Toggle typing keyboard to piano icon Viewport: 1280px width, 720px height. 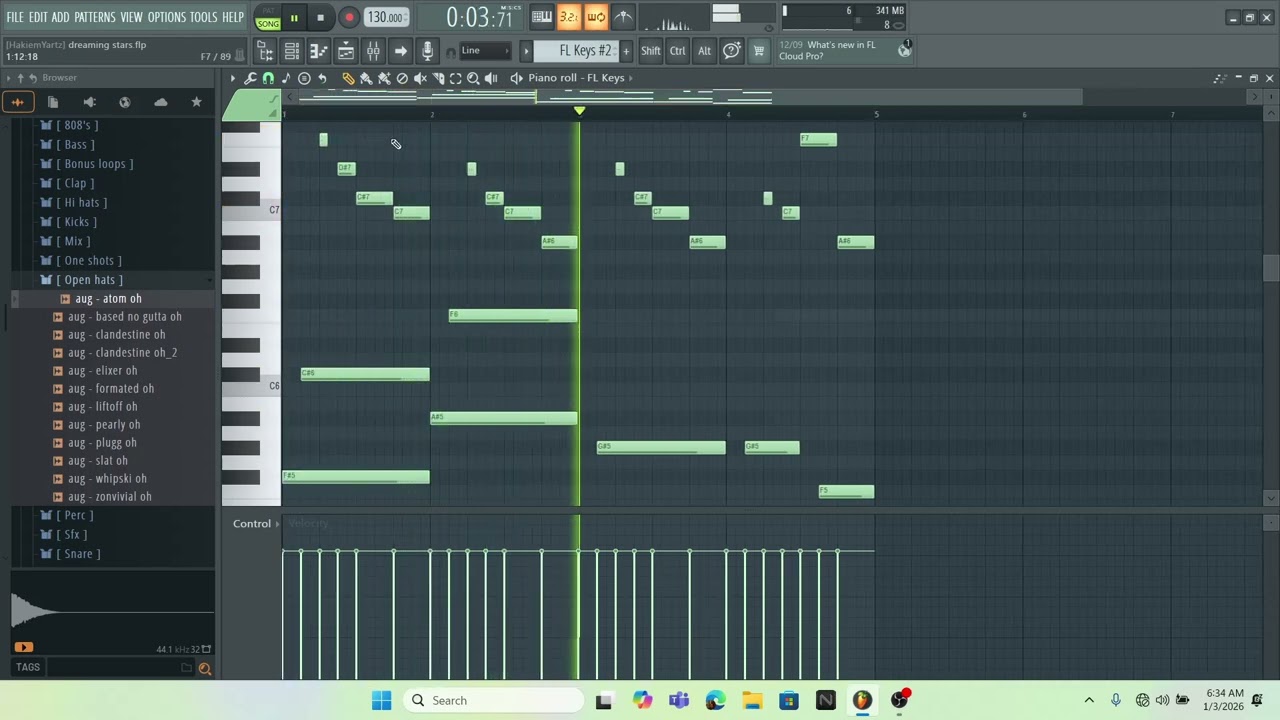click(x=542, y=17)
